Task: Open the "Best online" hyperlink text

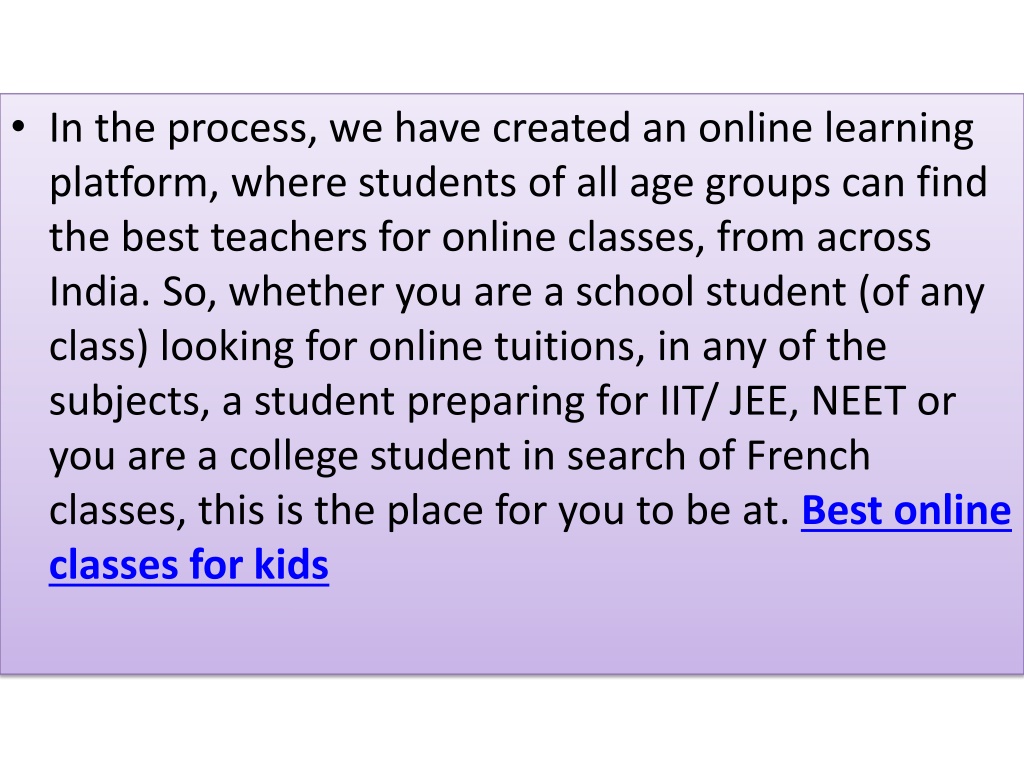Action: (906, 510)
